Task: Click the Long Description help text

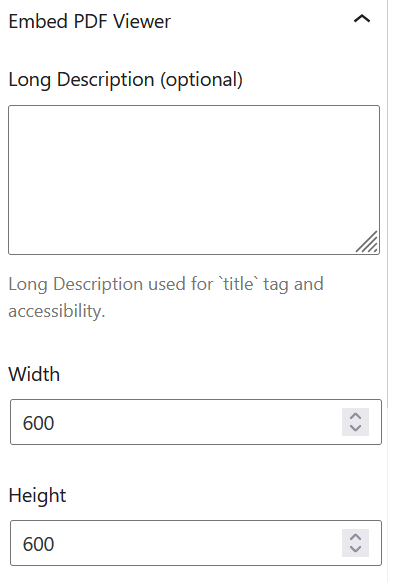Action: coord(166,297)
